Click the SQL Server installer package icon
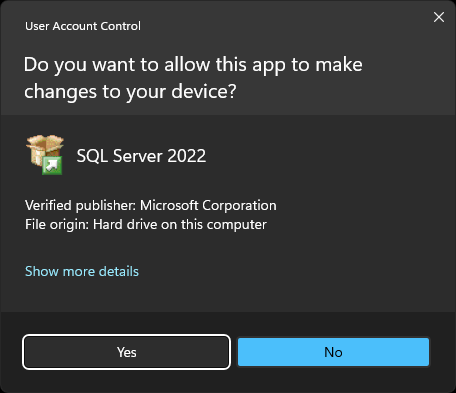The image size is (456, 393). 45,155
